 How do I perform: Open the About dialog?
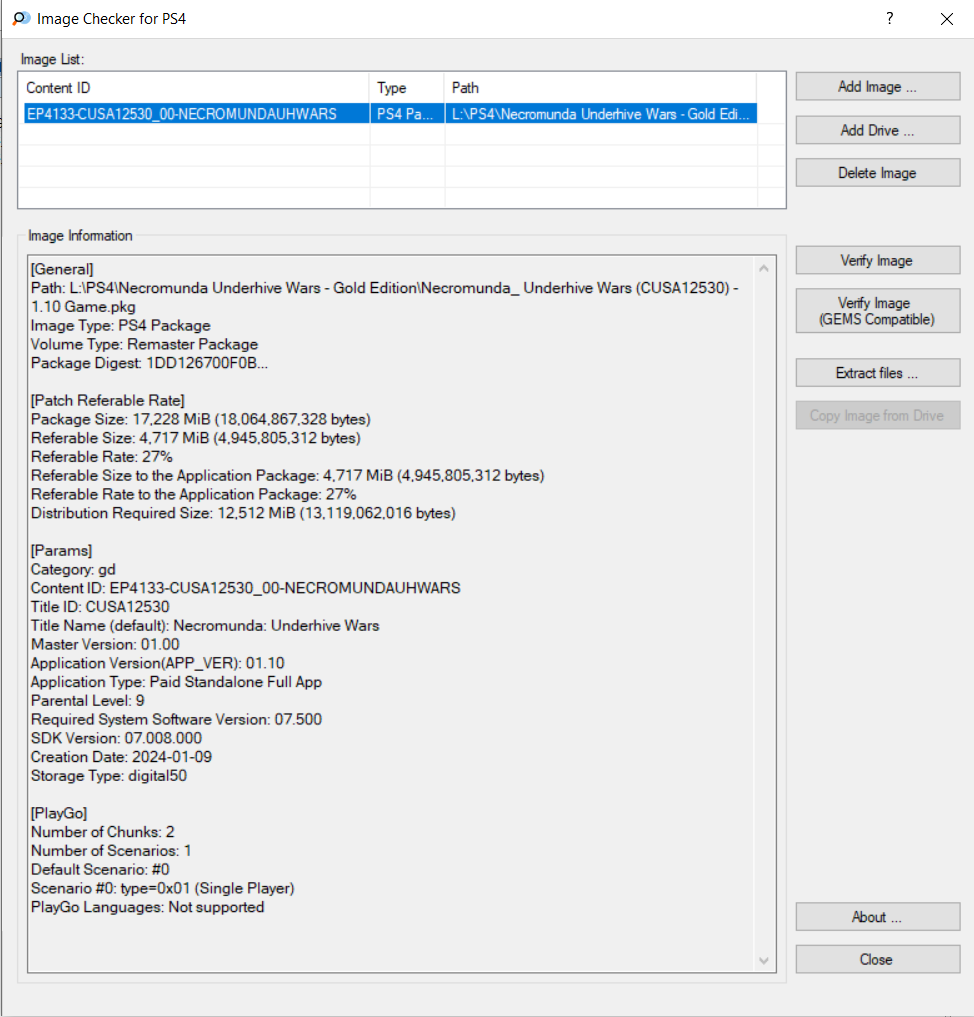[877, 917]
